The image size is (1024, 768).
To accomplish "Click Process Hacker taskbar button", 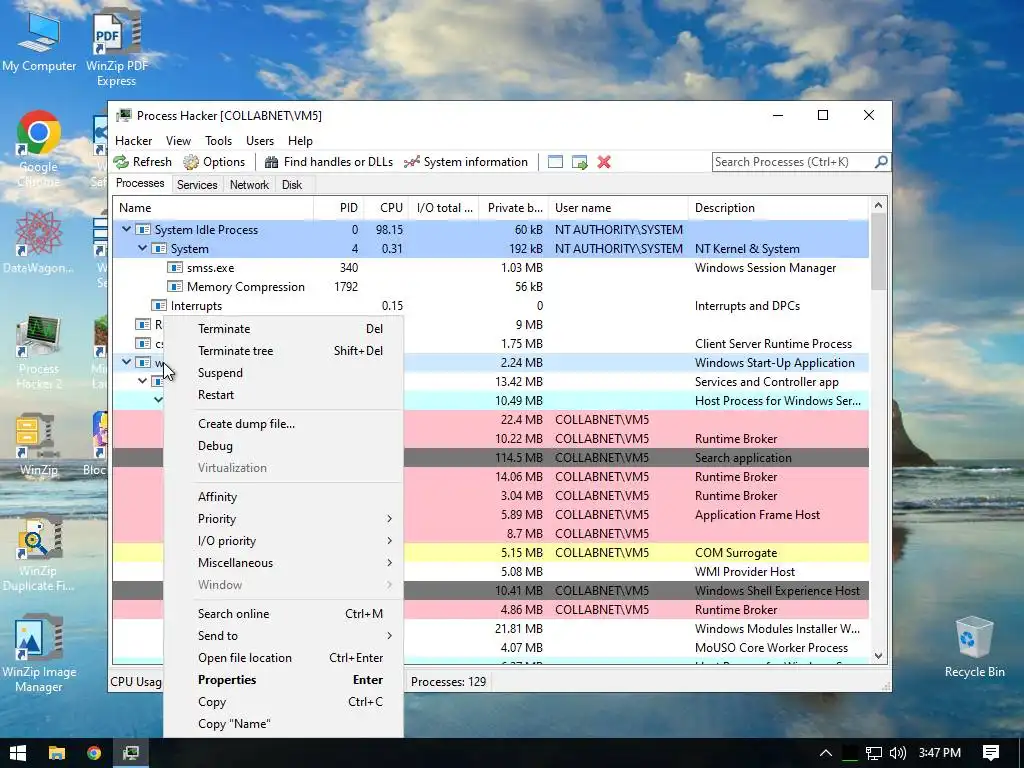I will pyautogui.click(x=131, y=753).
